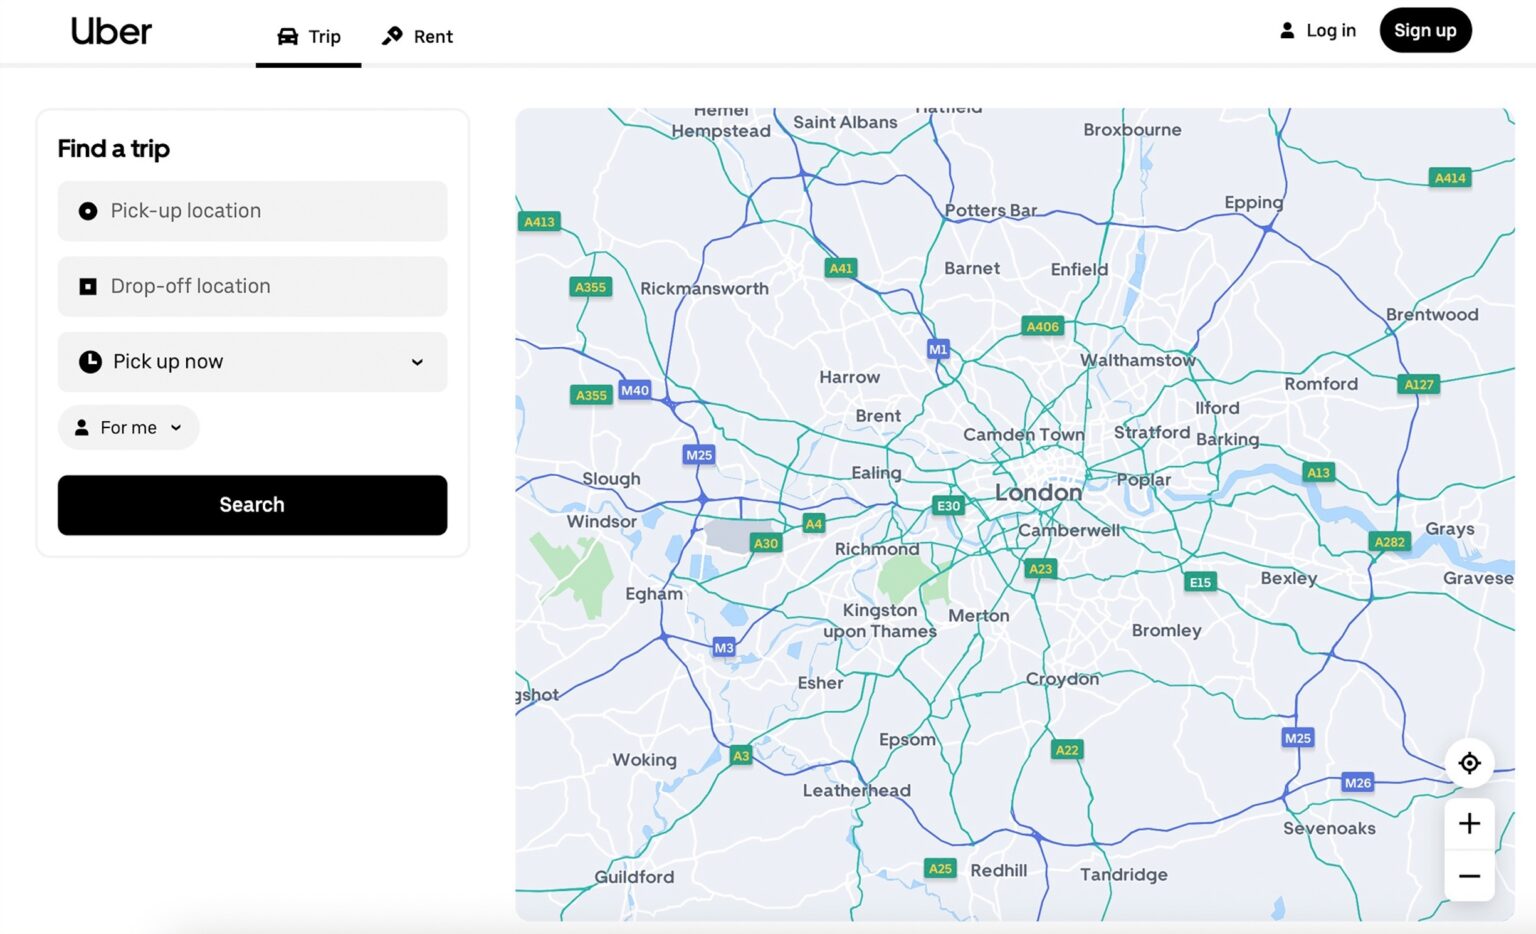Switch to the Rent tab
This screenshot has height=934, width=1536.
(x=417, y=36)
